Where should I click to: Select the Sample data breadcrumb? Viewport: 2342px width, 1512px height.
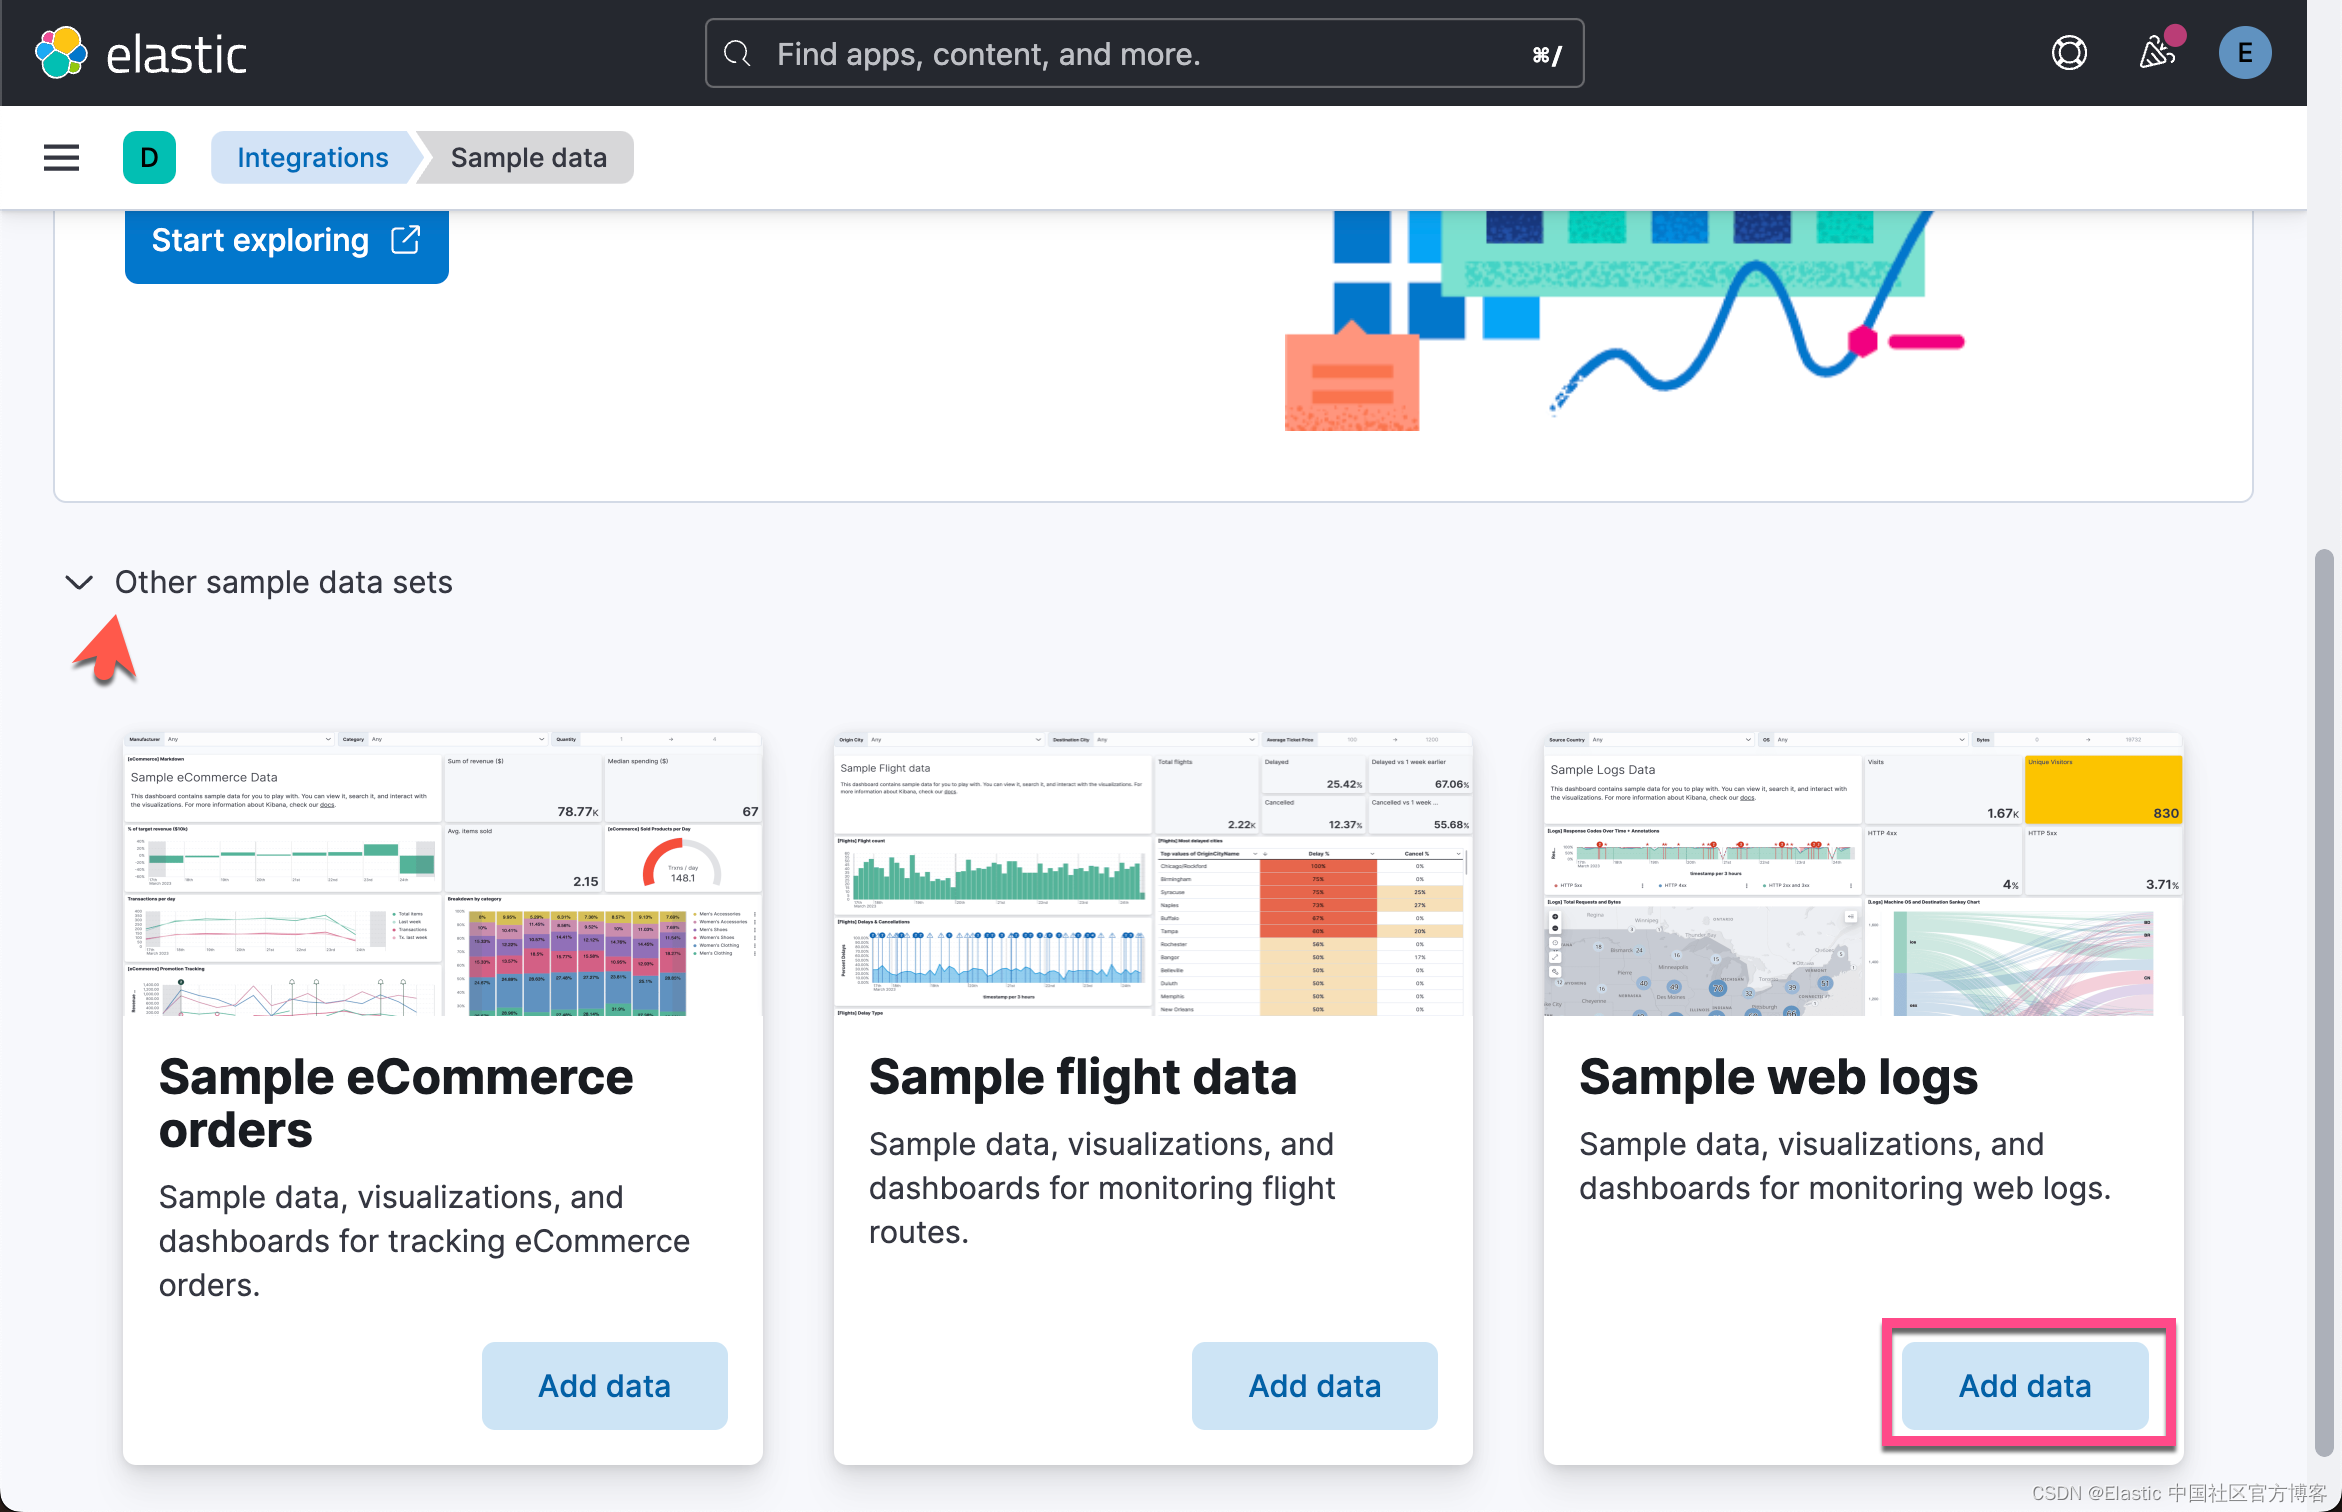pos(528,157)
